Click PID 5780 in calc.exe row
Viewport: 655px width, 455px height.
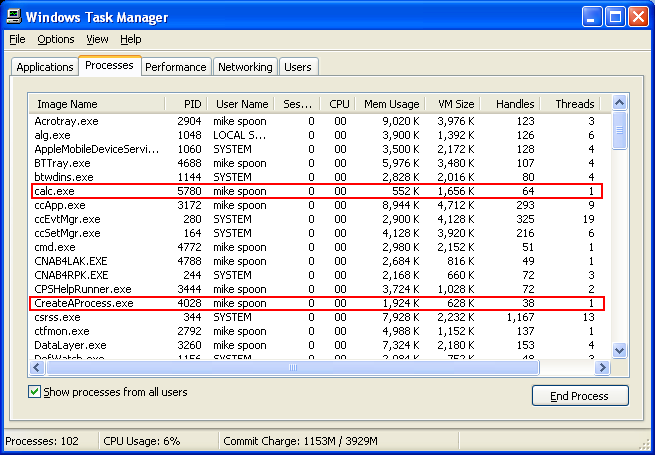tap(189, 191)
